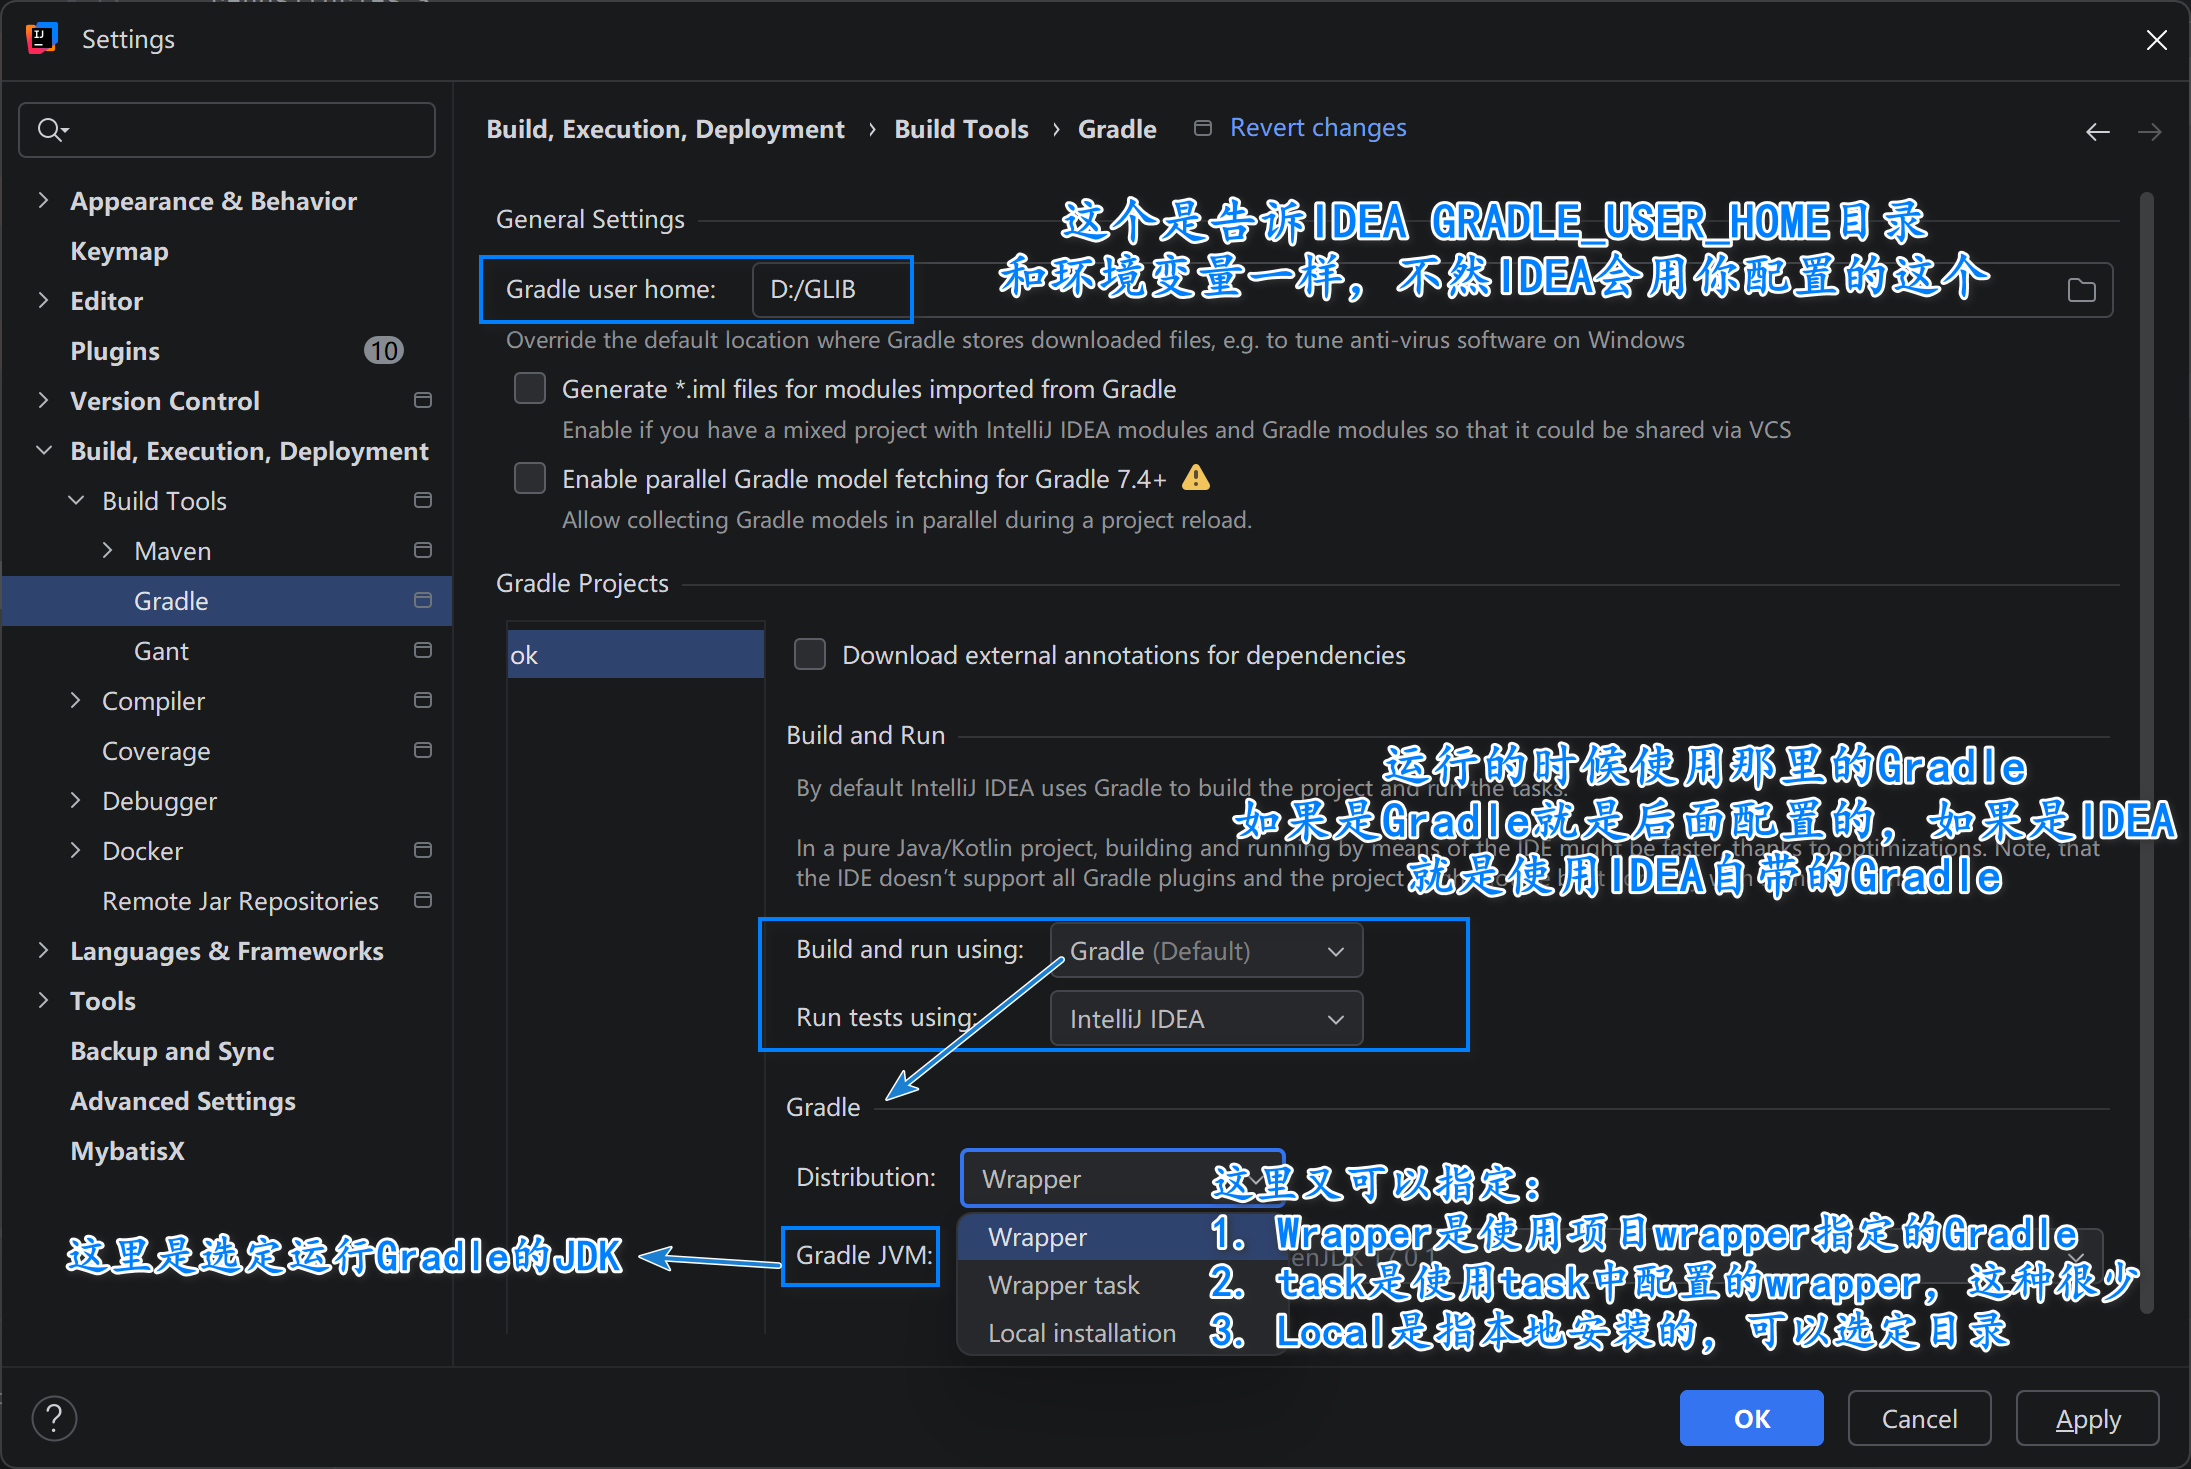Viewport: 2191px width, 1469px height.
Task: Click the Revert changes link
Action: 1317,128
